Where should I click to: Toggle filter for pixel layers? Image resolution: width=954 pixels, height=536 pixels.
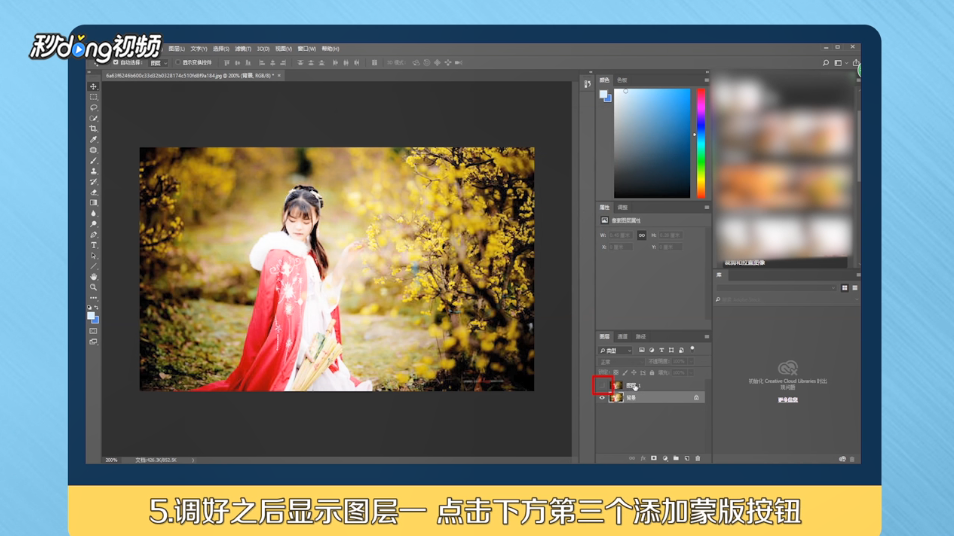pos(641,350)
